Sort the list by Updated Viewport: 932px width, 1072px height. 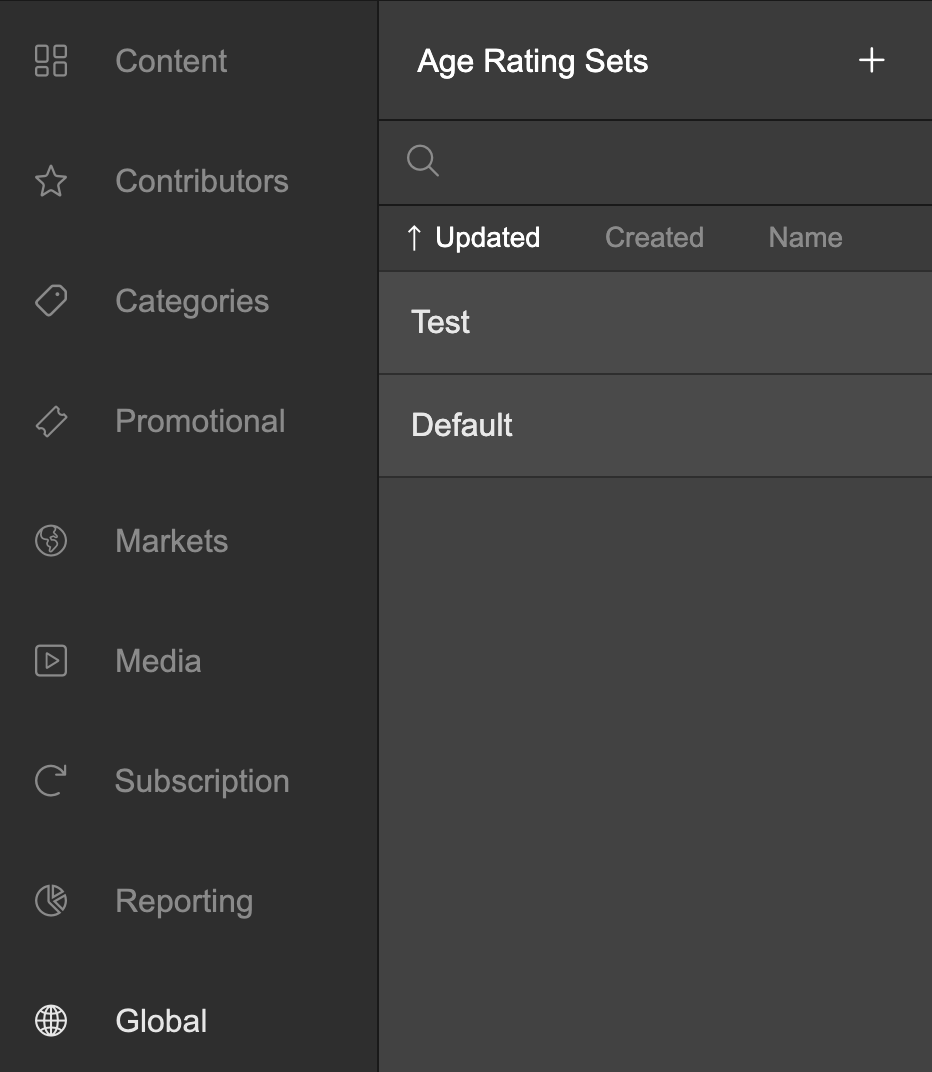coord(488,238)
